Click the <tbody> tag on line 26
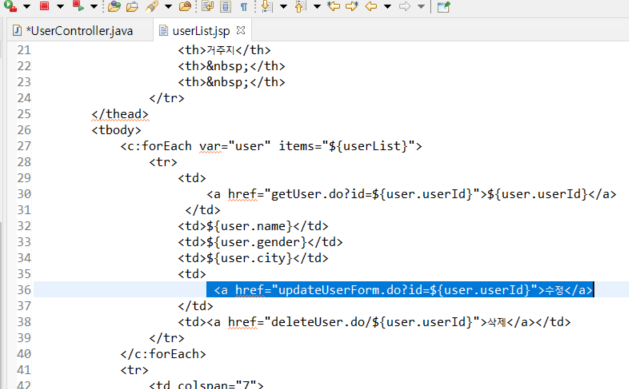Screen dimensions: 629x389 coord(116,130)
